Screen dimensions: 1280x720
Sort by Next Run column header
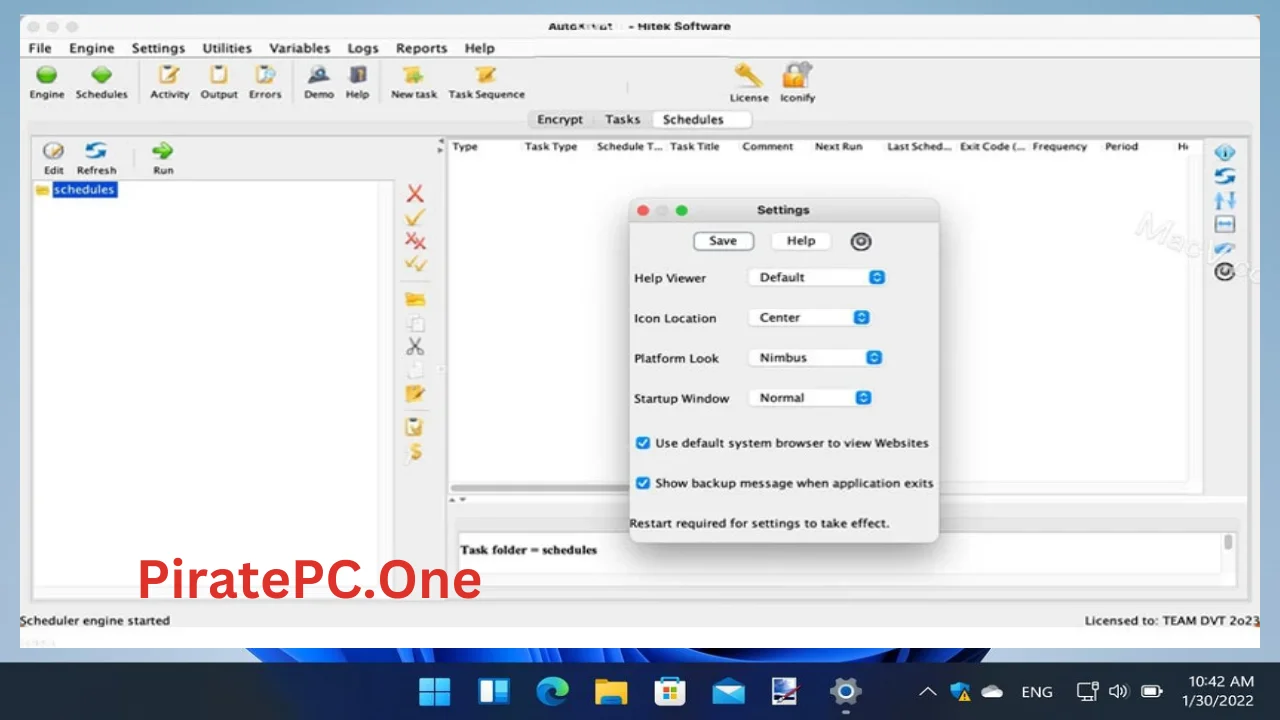(x=838, y=147)
